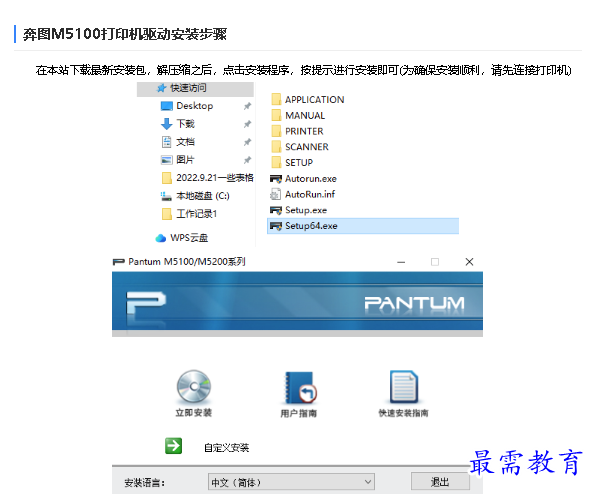
Task: Open the 安装语言 中文（简体） dropdown
Action: point(291,482)
